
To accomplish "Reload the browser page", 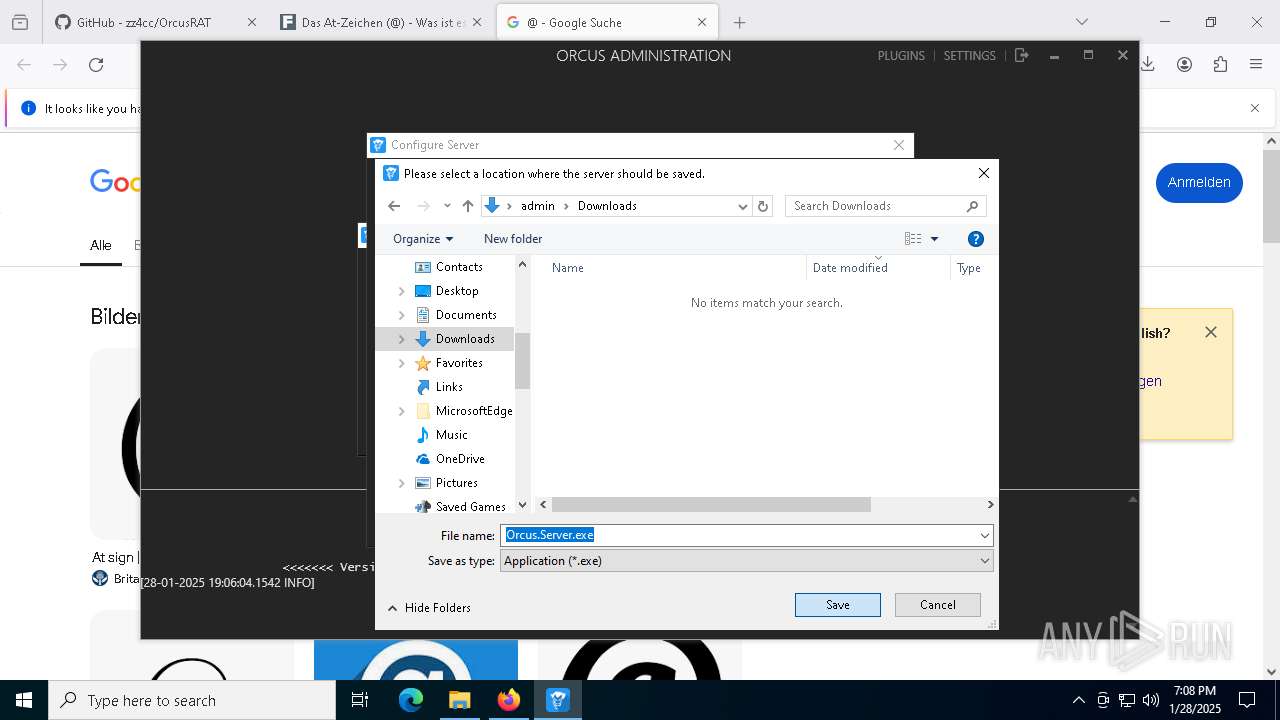I will (96, 65).
